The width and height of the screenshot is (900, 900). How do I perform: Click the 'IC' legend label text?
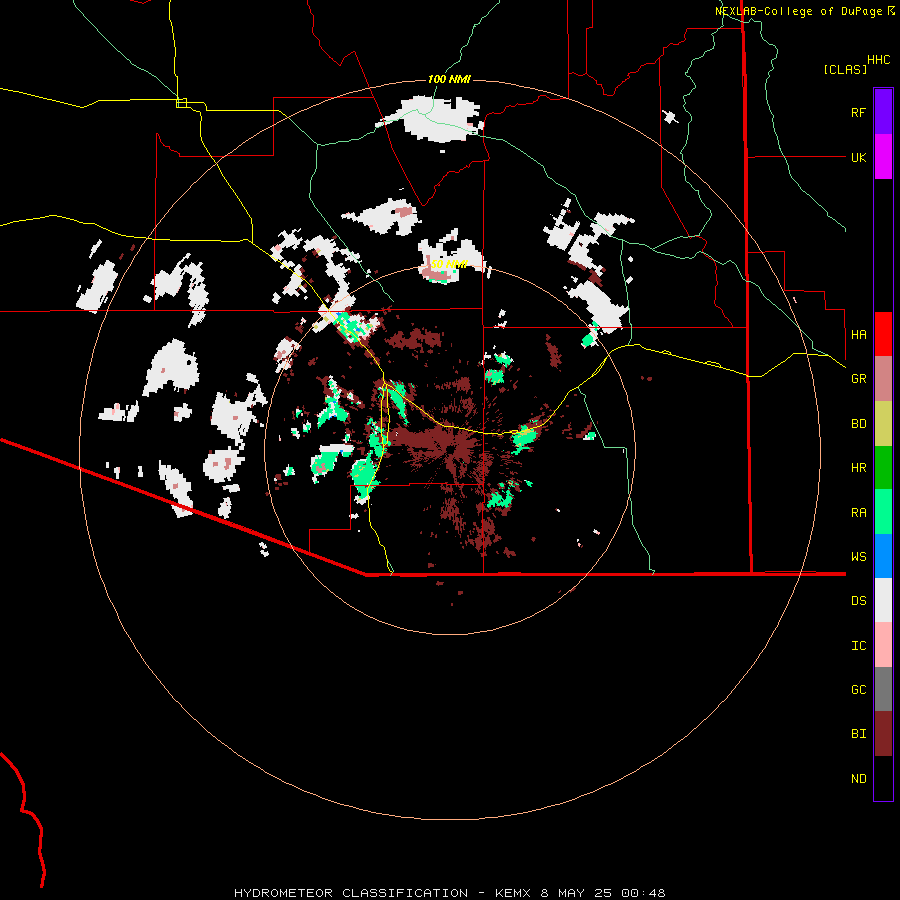coord(858,646)
